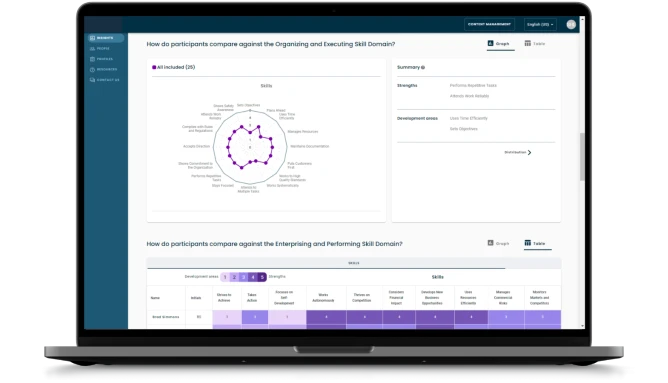Viewport: 668px width, 383px height.
Task: Click first row Works Autonomously score cell
Action: click(x=326, y=317)
